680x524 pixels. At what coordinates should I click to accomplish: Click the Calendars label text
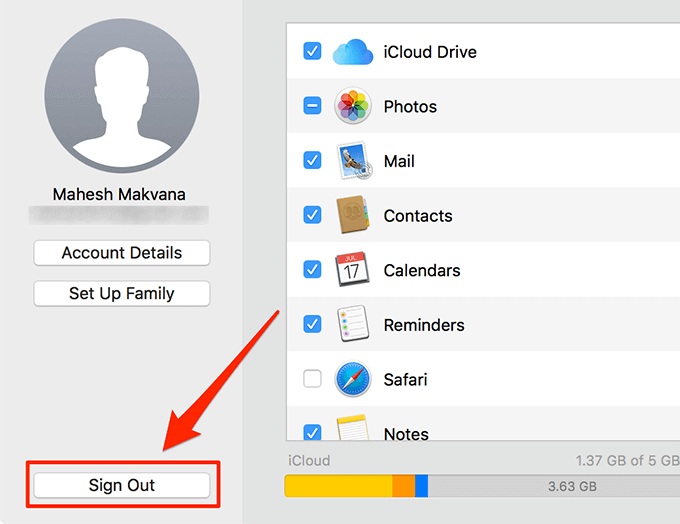click(422, 270)
